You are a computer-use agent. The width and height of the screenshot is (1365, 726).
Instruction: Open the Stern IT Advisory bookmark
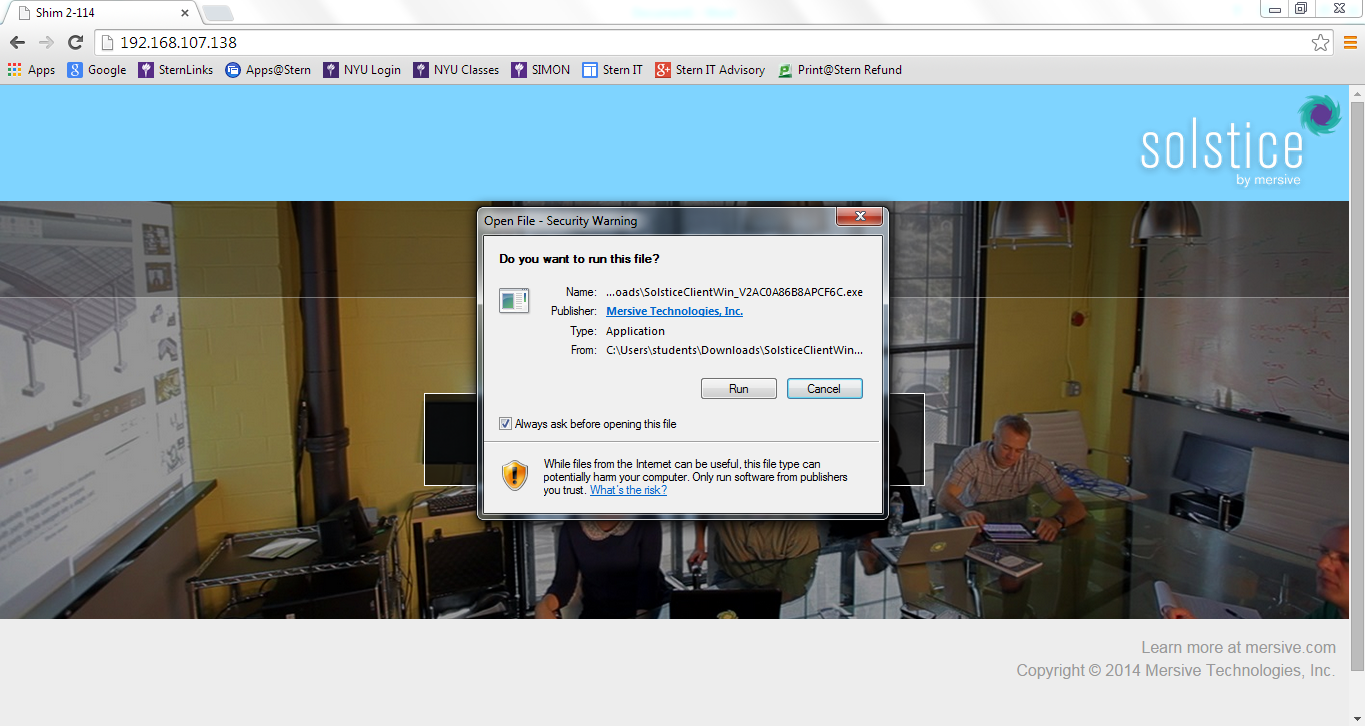710,70
